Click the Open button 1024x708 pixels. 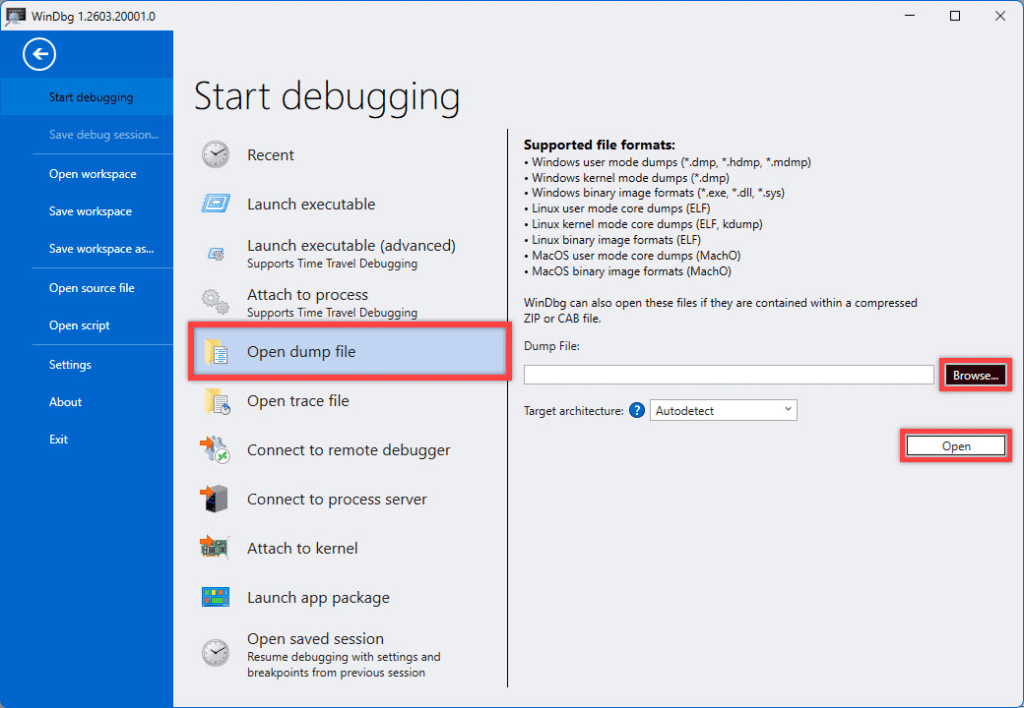956,446
